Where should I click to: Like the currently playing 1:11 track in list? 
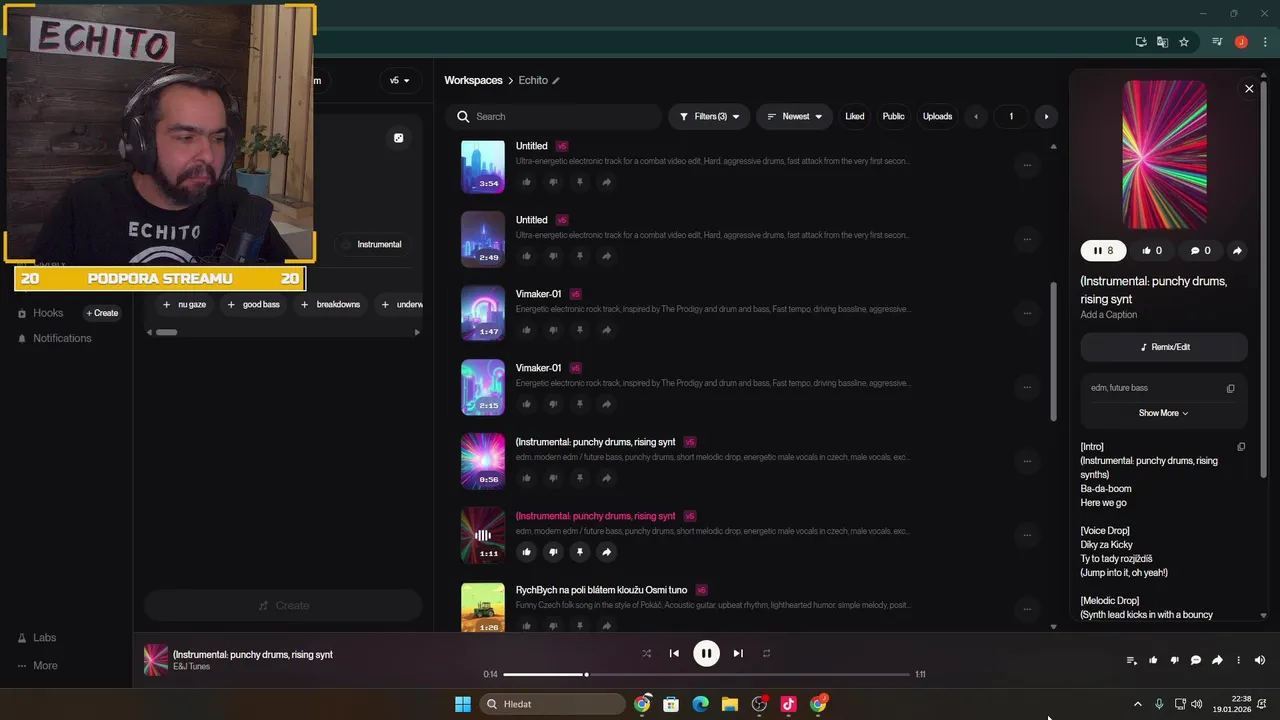527,552
